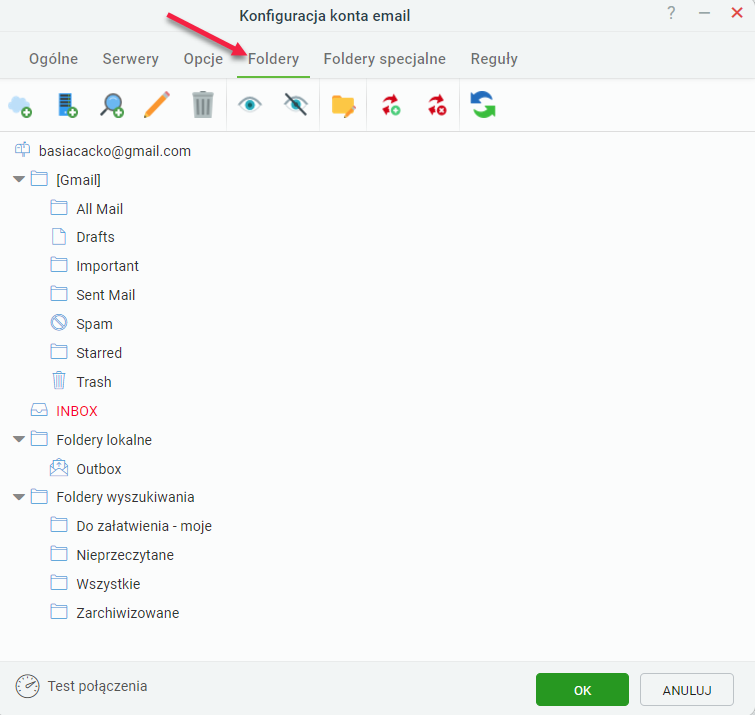Select the Important folder
755x715 pixels.
(107, 266)
